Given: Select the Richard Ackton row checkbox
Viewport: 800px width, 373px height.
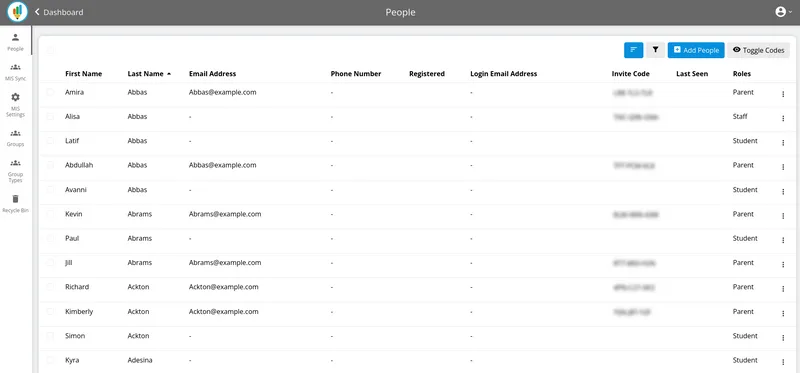Looking at the screenshot, I should click(x=50, y=287).
